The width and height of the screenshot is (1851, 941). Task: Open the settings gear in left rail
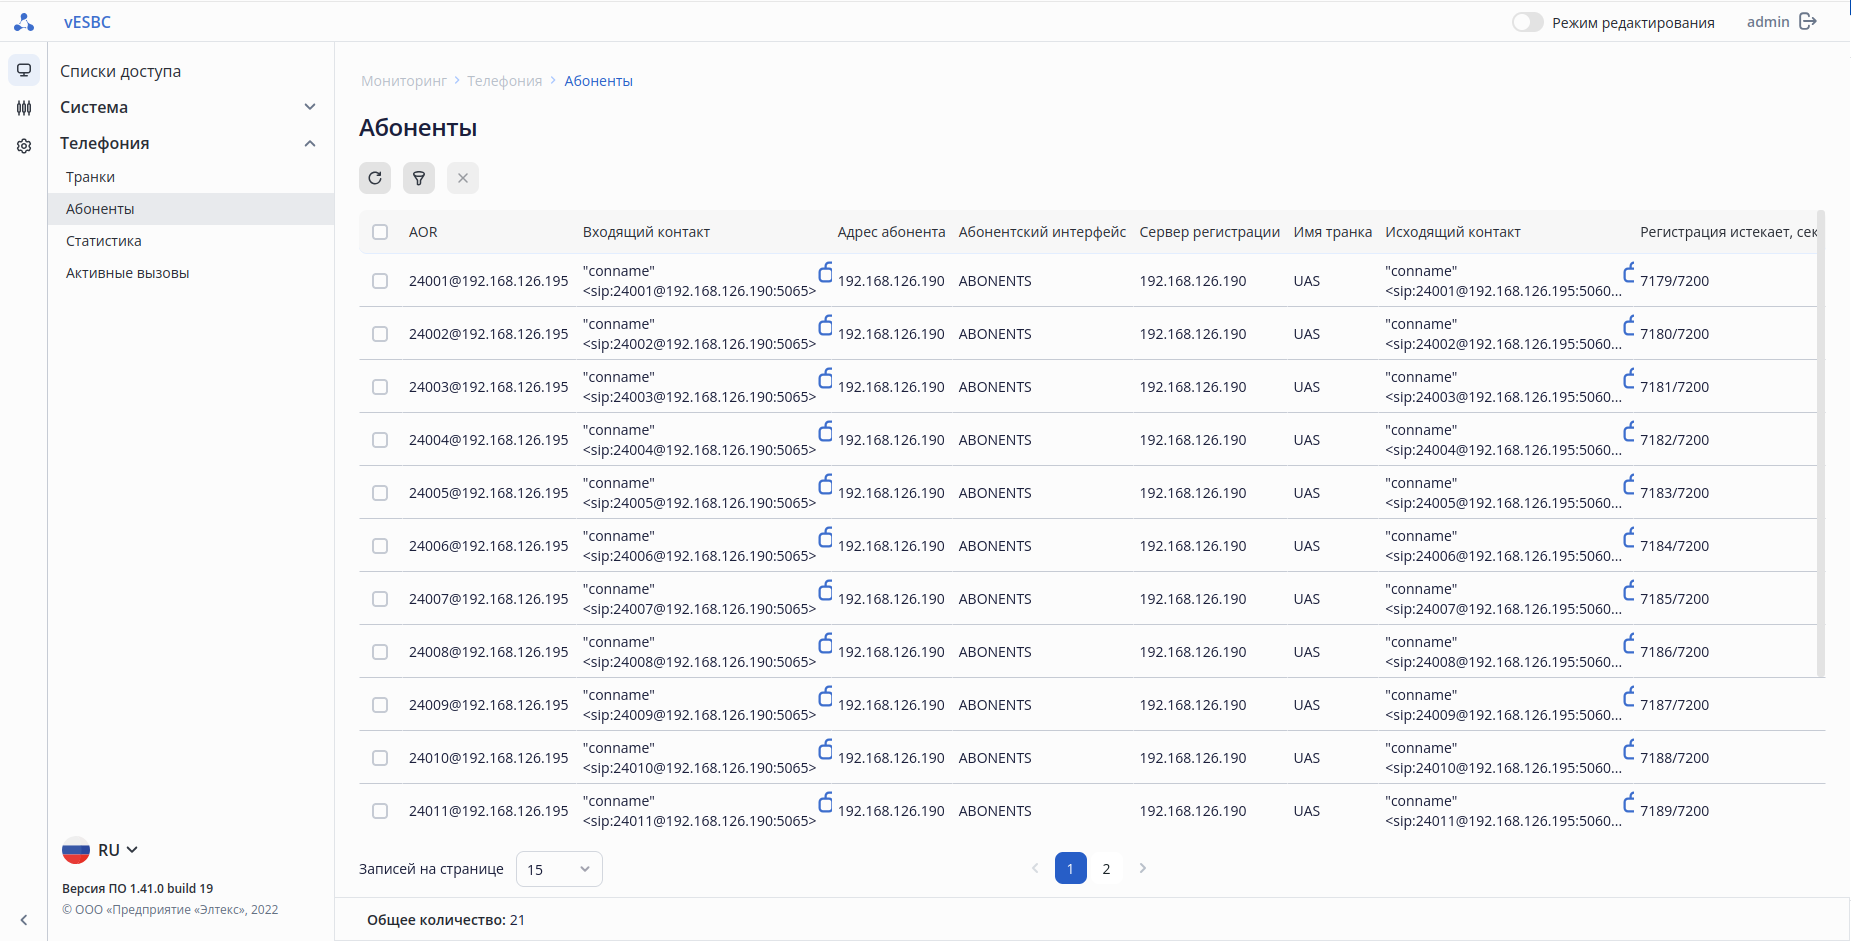coord(24,146)
